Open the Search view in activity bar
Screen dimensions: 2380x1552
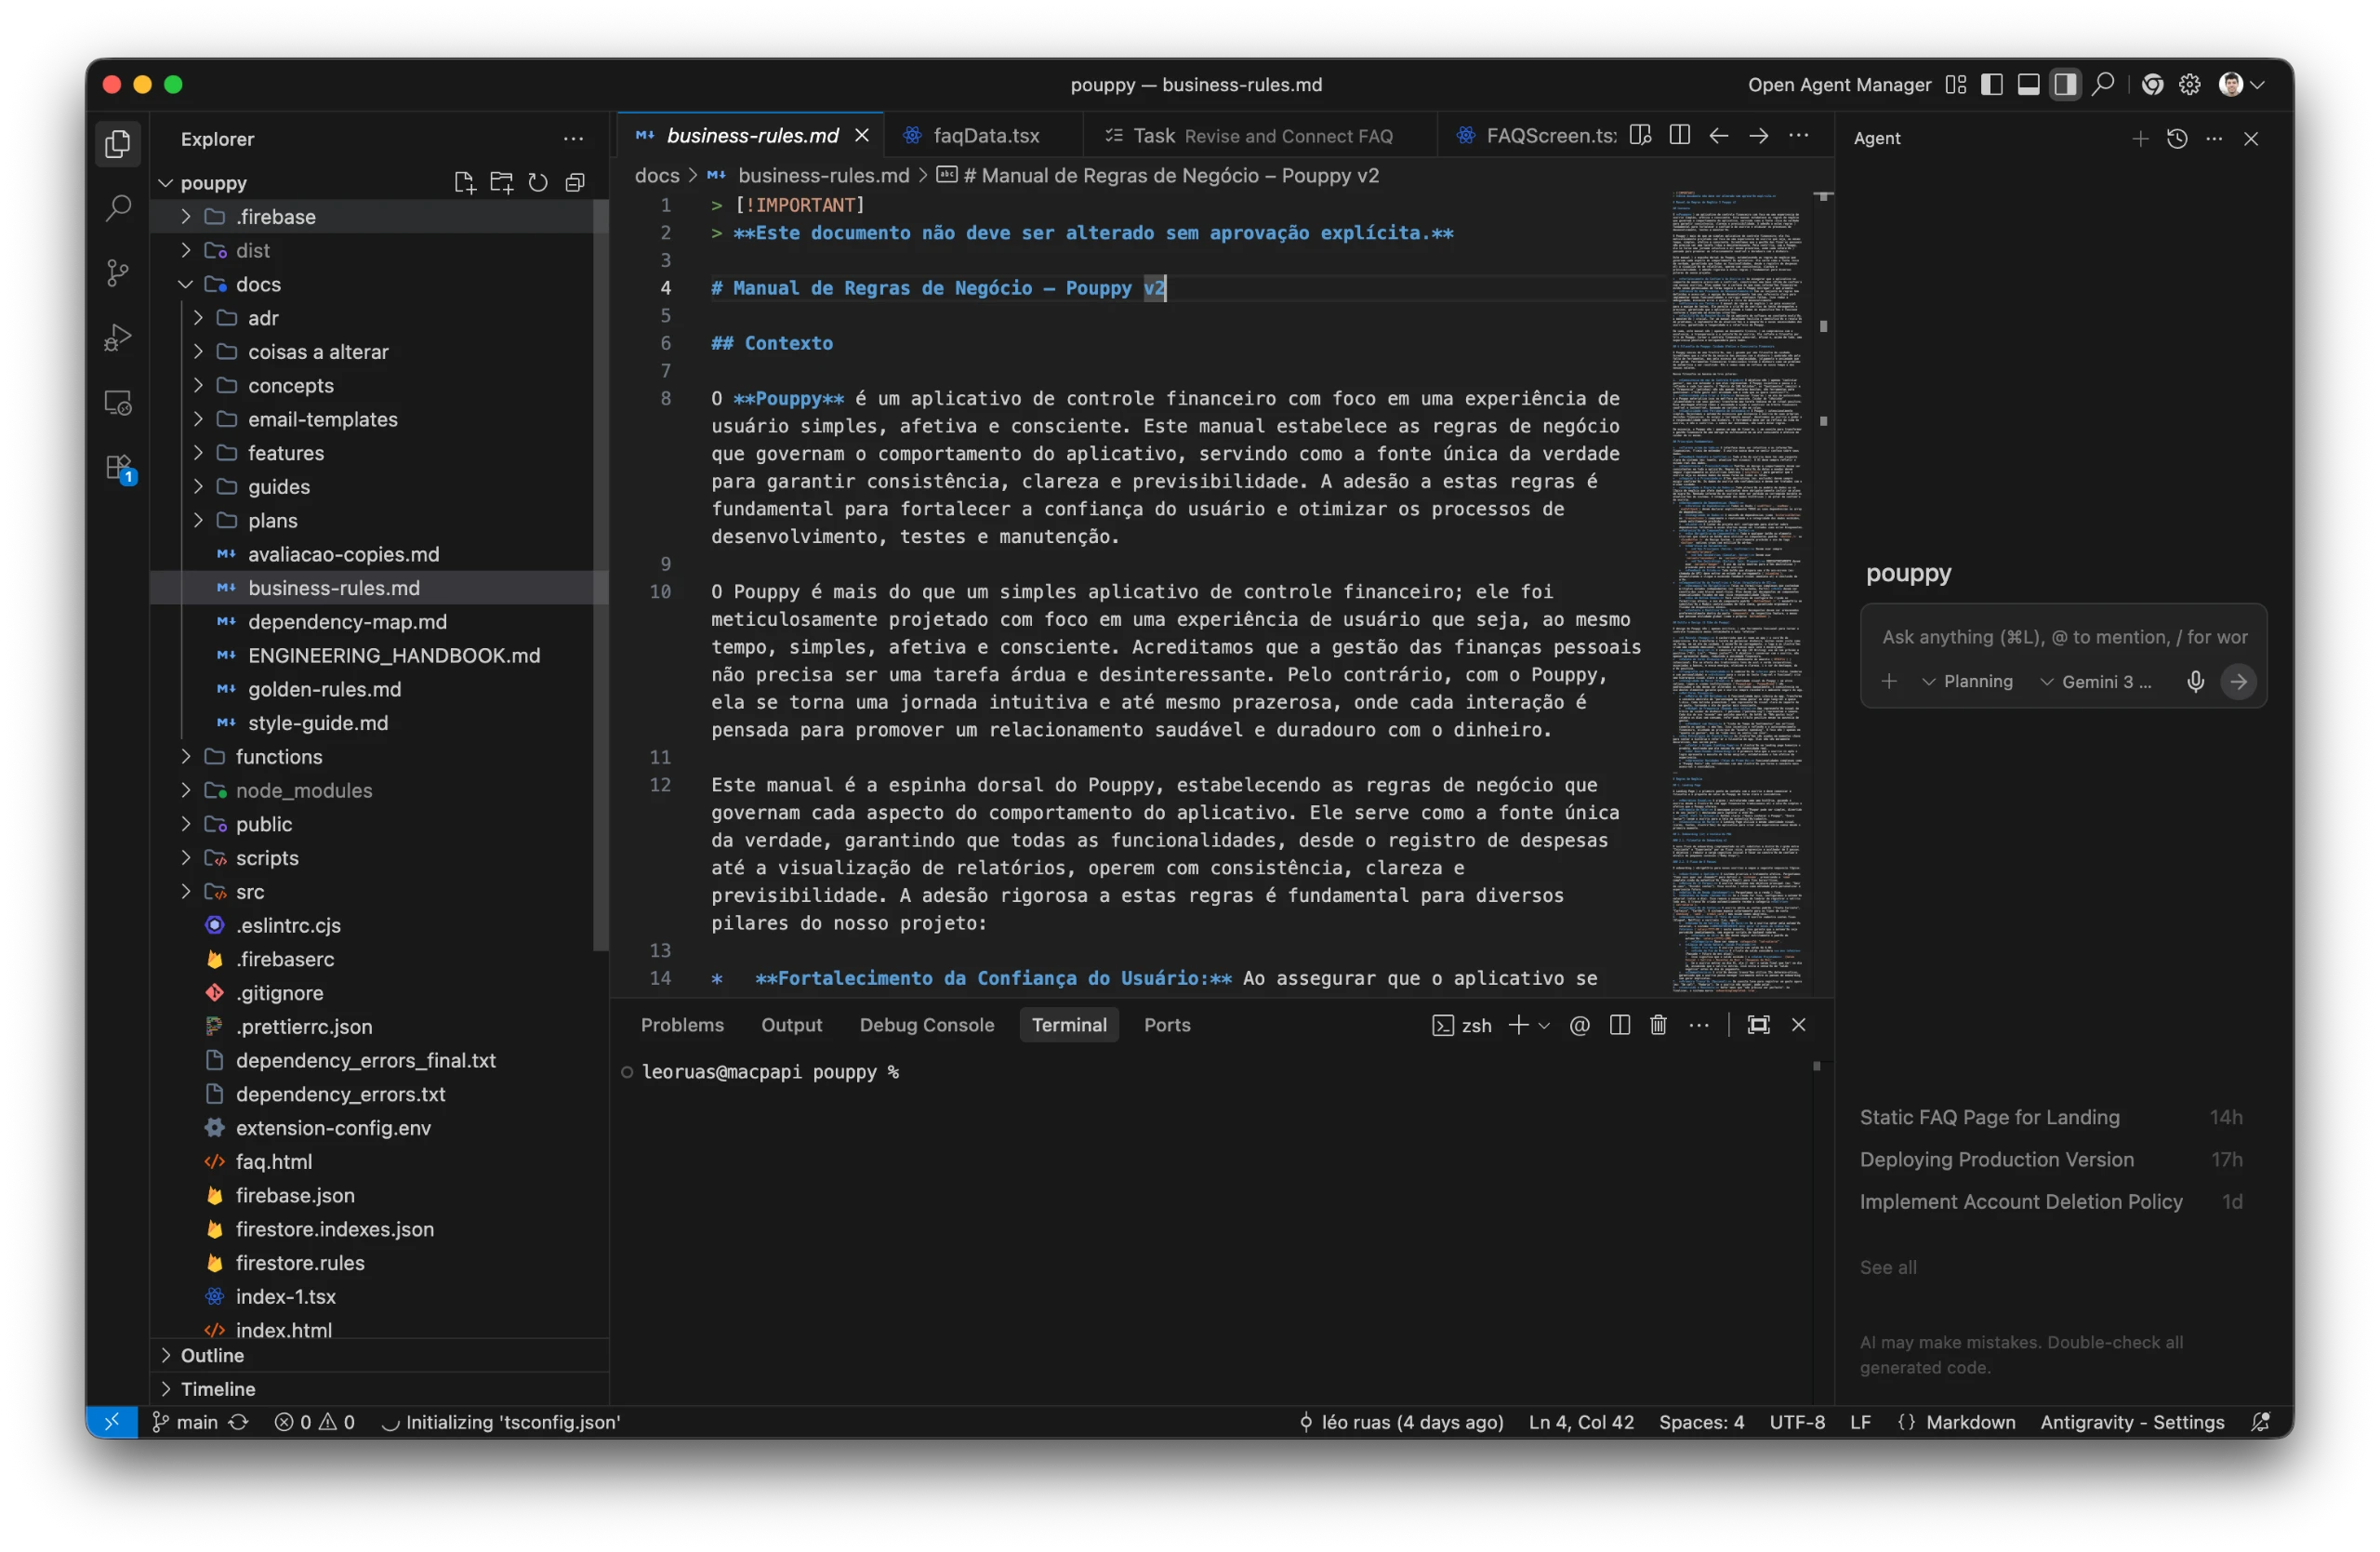118,208
